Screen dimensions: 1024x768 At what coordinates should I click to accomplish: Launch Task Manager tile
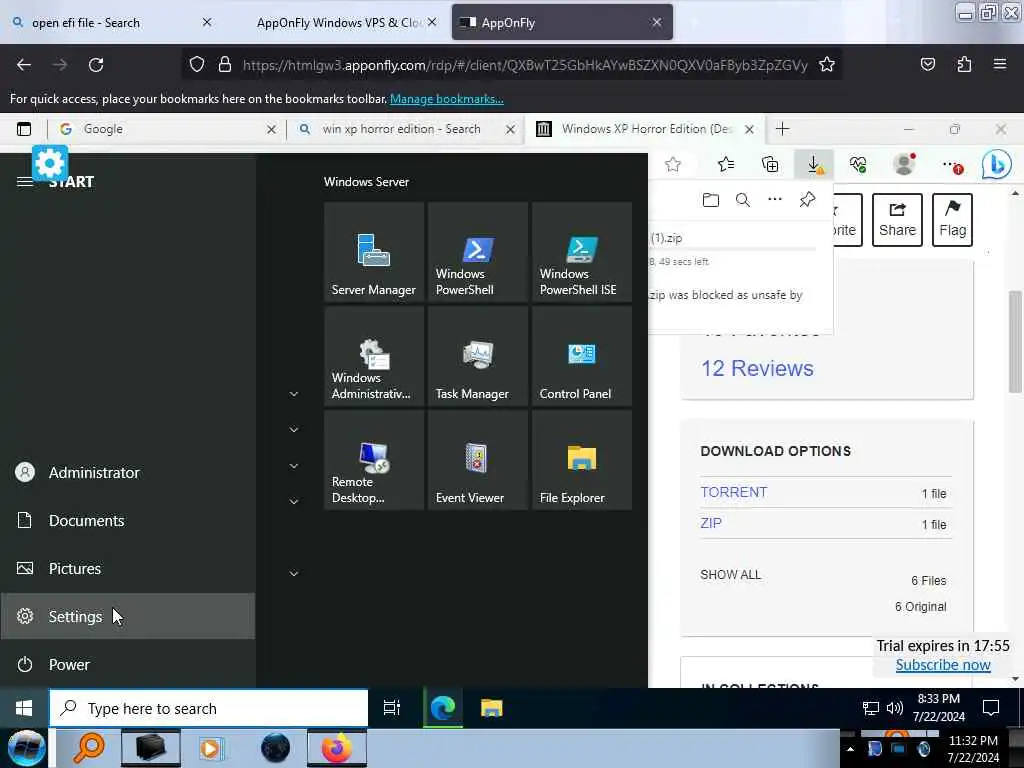tap(477, 356)
